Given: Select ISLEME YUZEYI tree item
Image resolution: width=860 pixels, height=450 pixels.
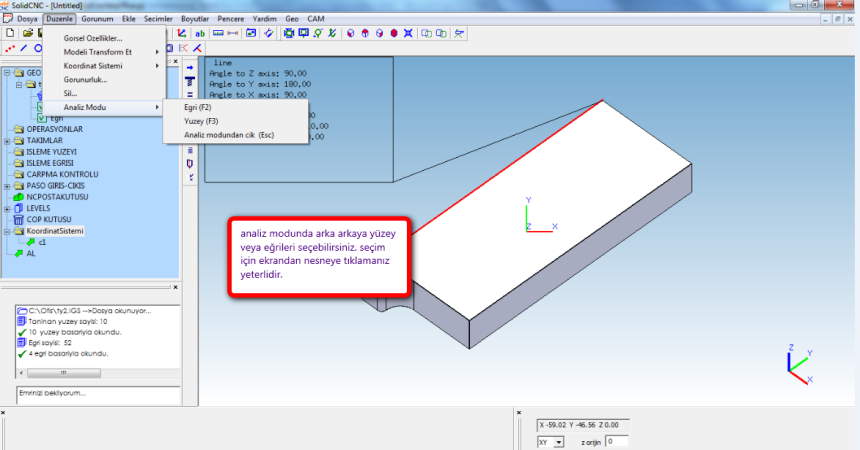Looking at the screenshot, I should click(52, 152).
